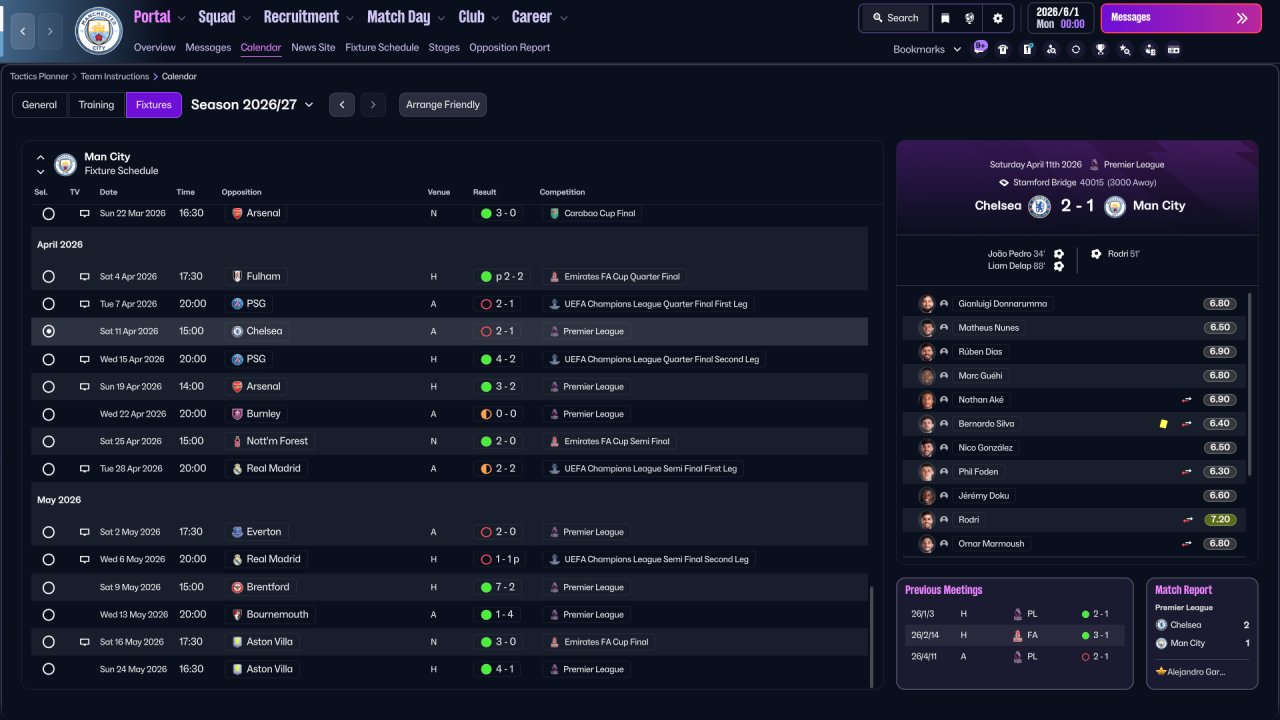
Task: Click the TV icon on Arsenal Carabao Cup Final row
Action: 85,214
